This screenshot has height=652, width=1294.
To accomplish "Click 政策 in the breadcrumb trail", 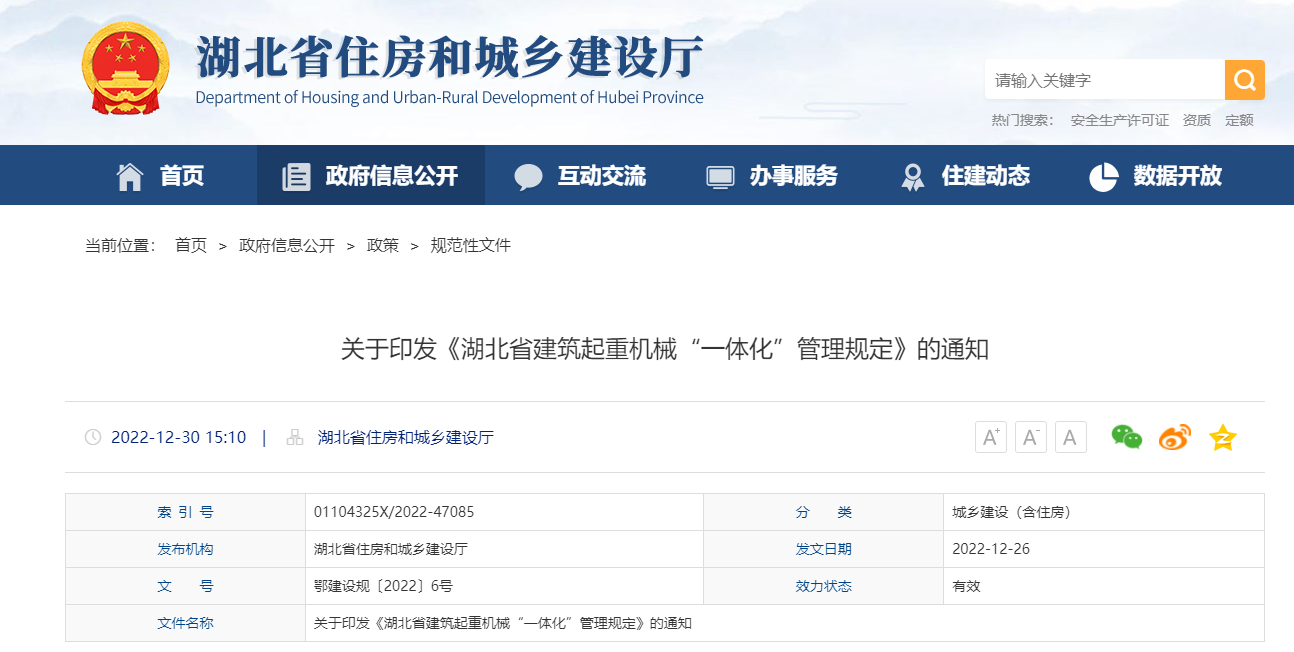I will (x=382, y=245).
